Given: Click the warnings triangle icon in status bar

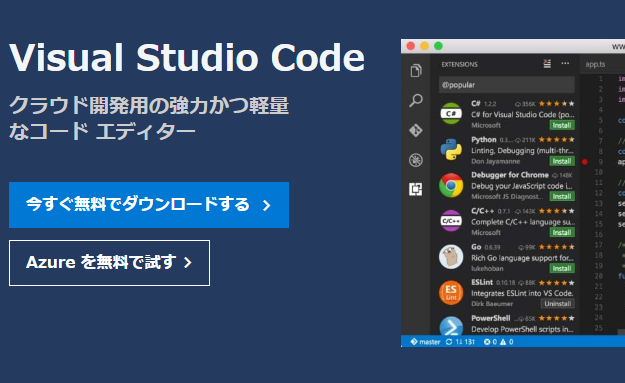Looking at the screenshot, I should click(x=503, y=342).
